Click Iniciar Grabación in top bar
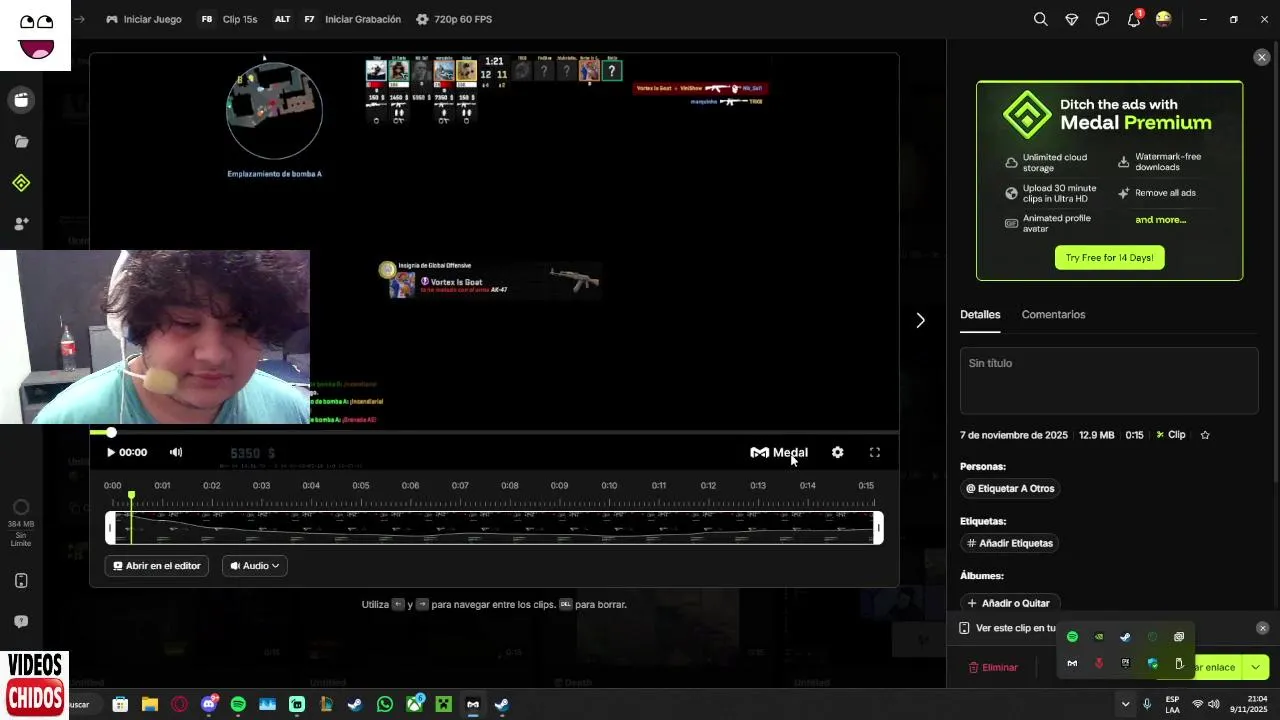The height and width of the screenshot is (720, 1280). tap(351, 19)
